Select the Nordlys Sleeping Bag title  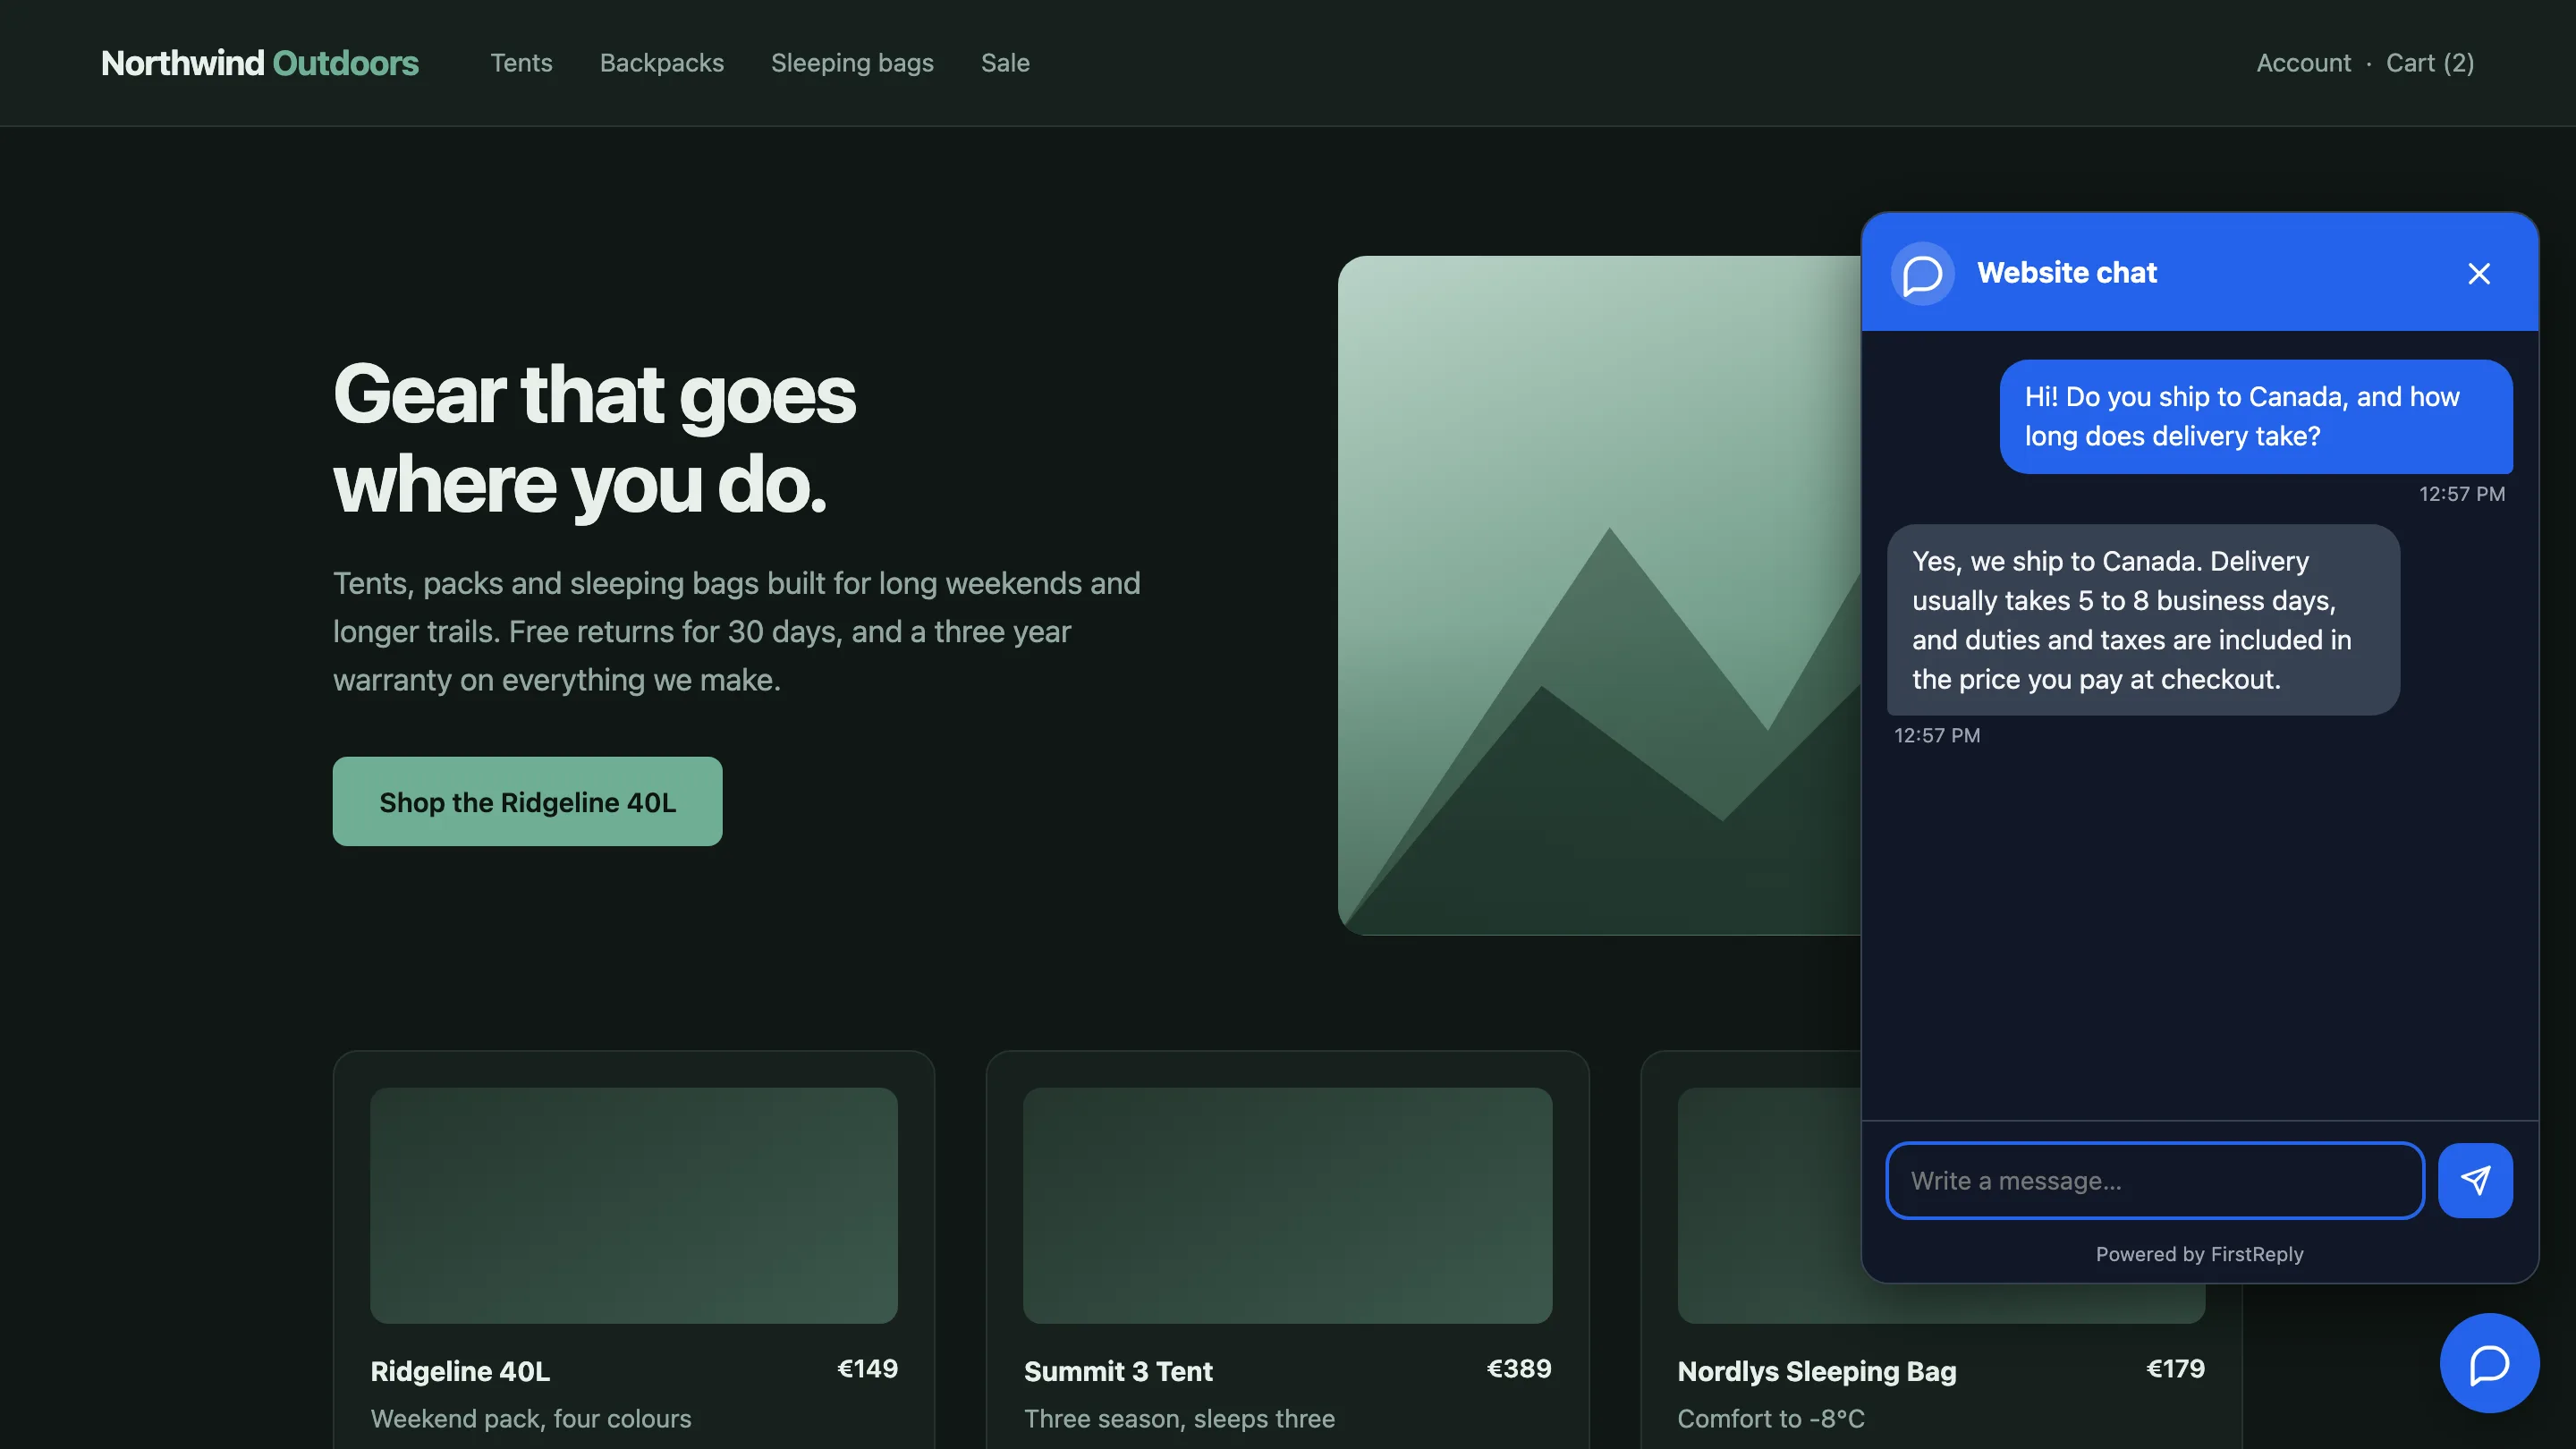tap(1816, 1371)
